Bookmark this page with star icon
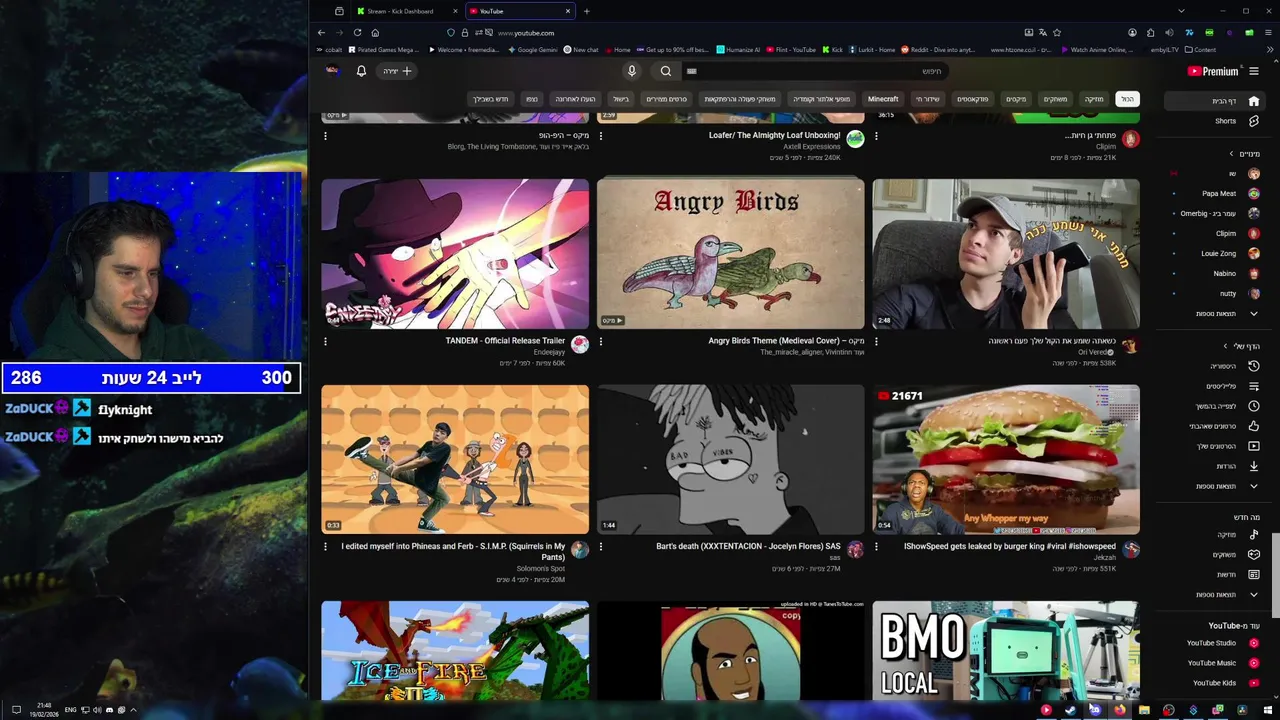Screen dimensions: 1280x720 [x=1057, y=33]
